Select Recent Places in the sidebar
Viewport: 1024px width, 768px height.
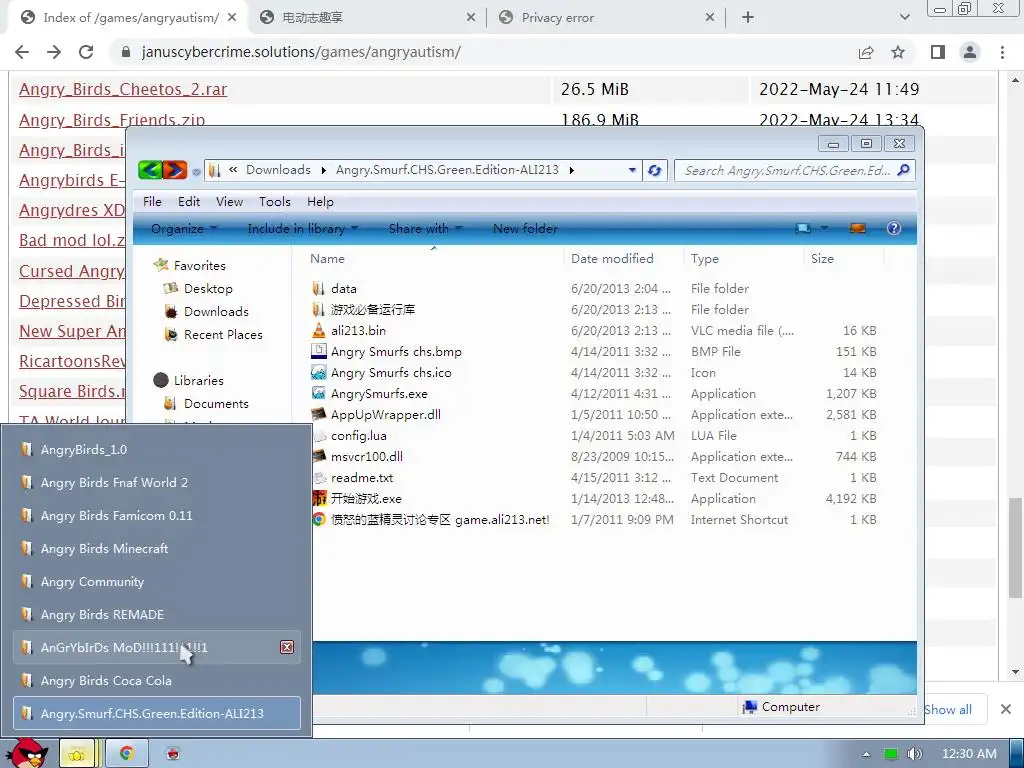223,334
